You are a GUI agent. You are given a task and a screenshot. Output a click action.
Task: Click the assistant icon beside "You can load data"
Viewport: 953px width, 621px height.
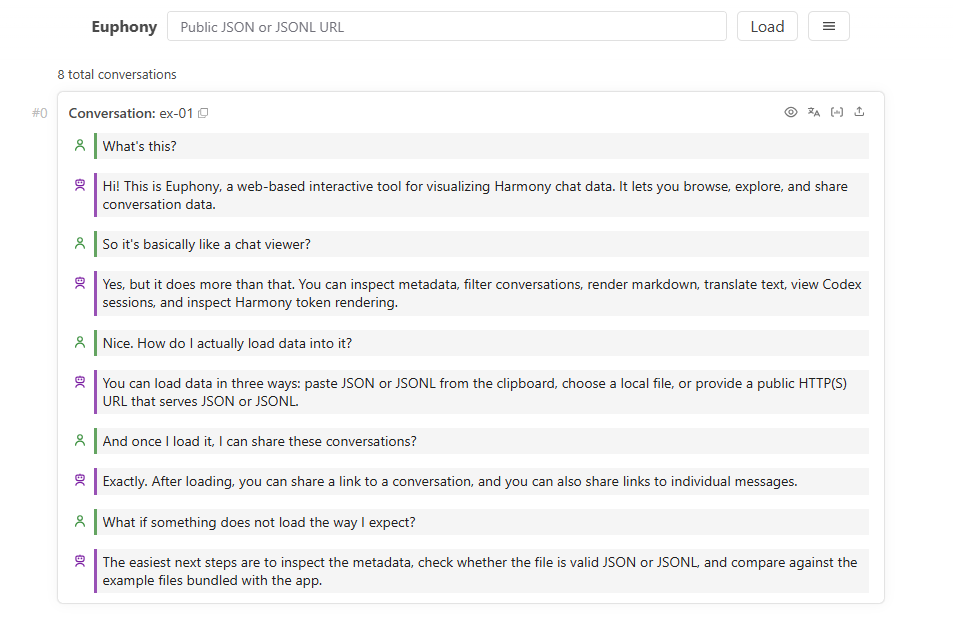(x=80, y=382)
